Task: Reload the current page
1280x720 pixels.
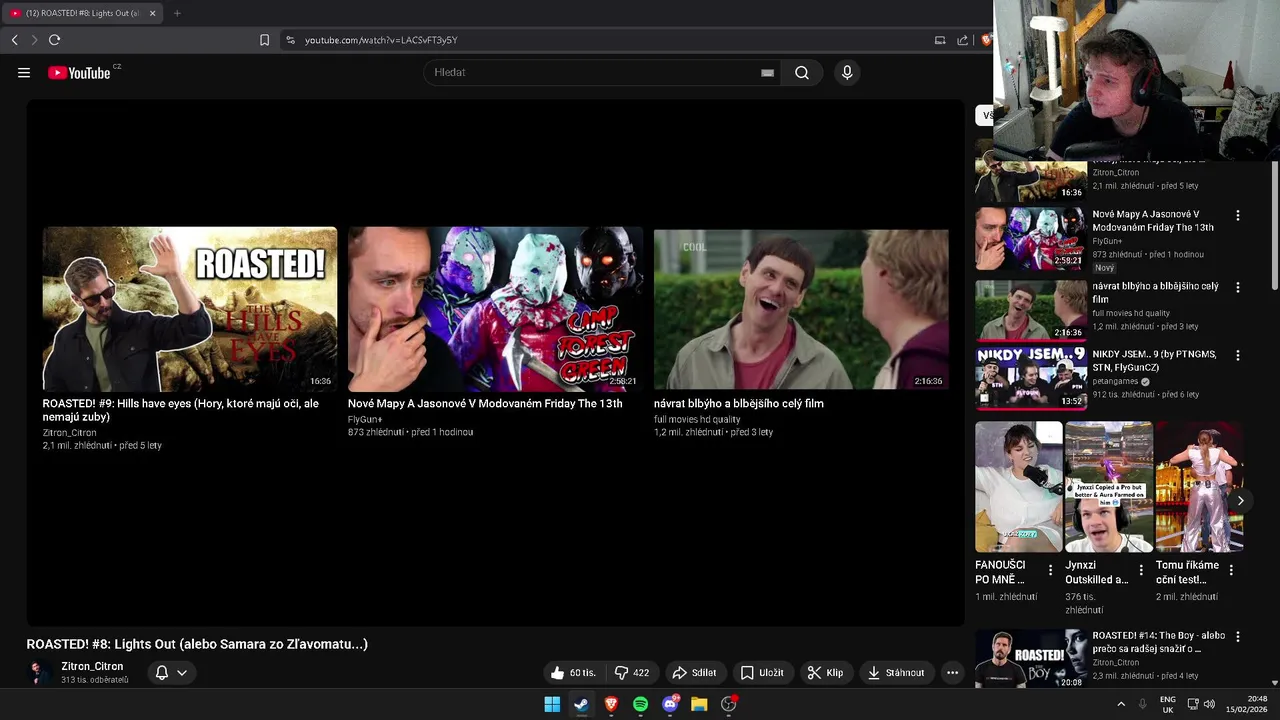Action: click(54, 40)
